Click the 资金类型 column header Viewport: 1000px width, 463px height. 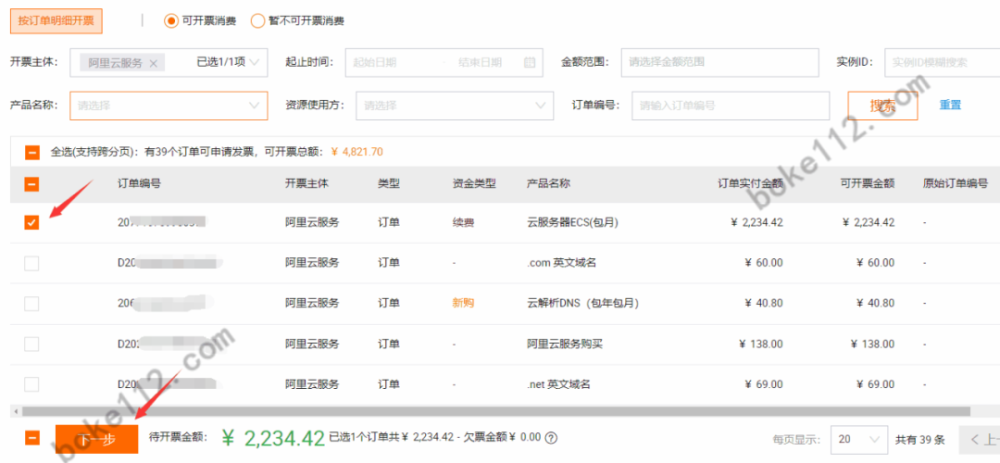[x=474, y=184]
